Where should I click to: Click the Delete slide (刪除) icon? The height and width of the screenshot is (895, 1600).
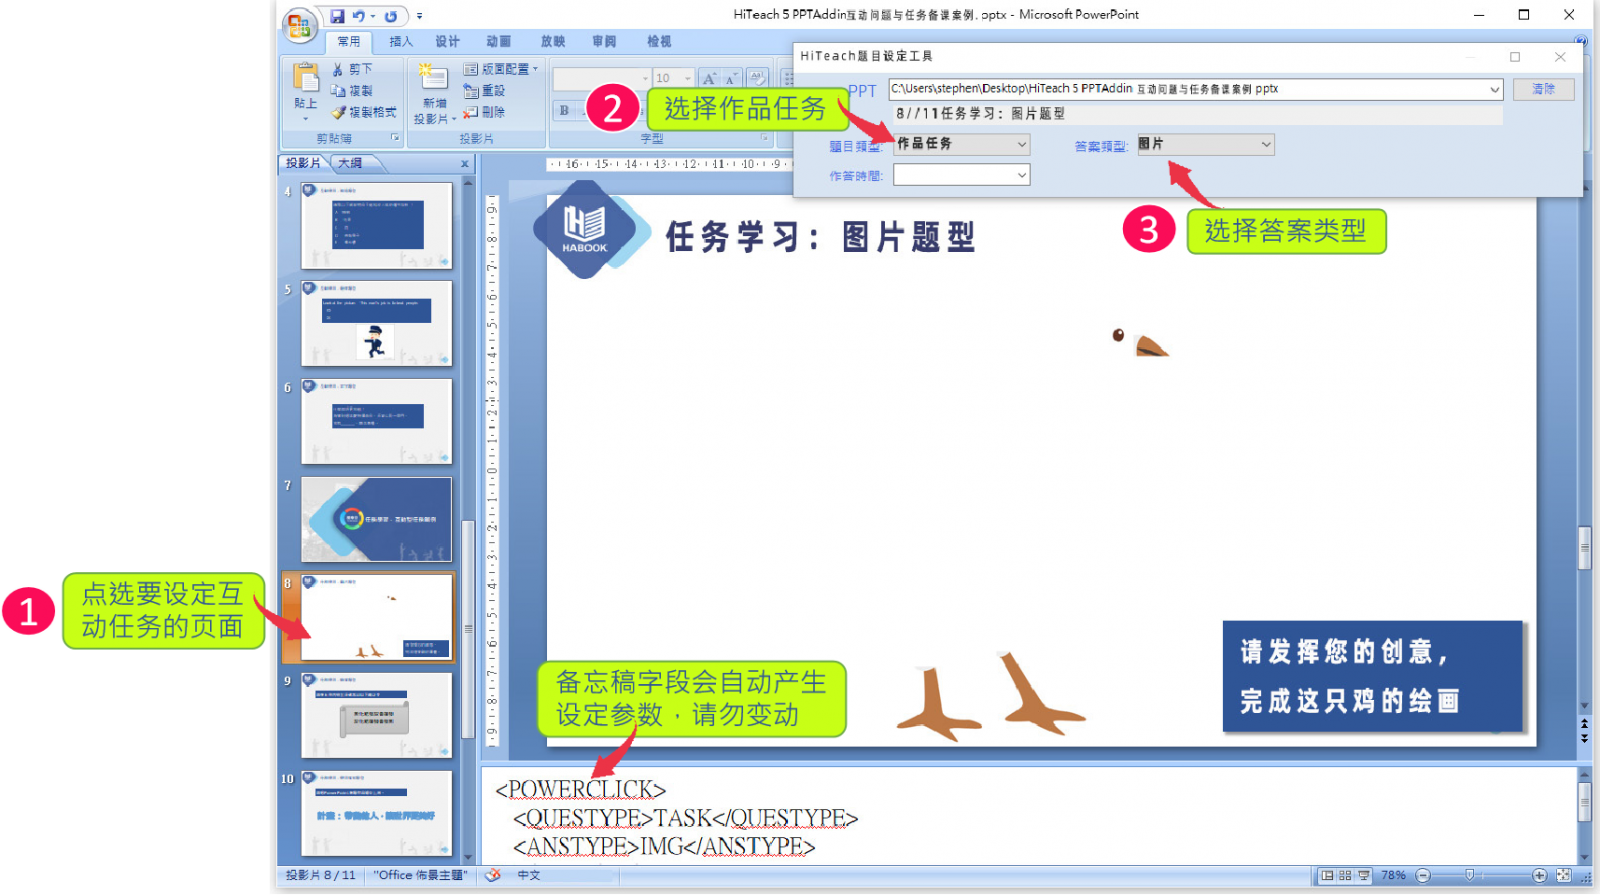click(471, 113)
